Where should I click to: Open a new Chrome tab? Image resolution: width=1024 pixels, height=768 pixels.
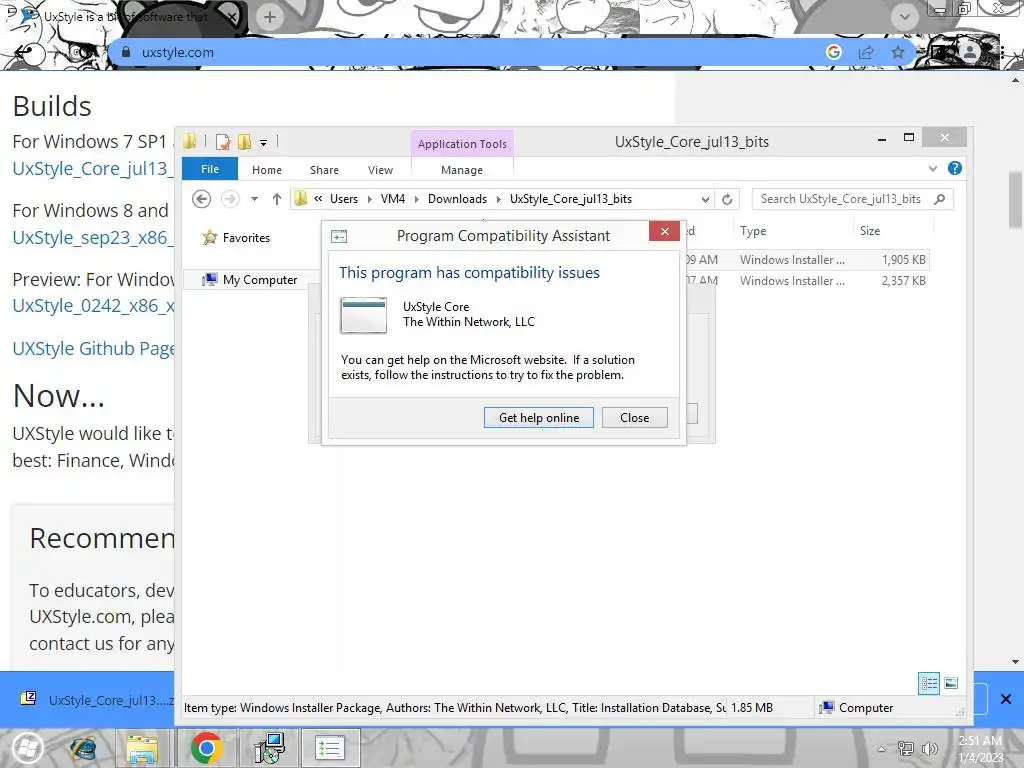pos(270,17)
